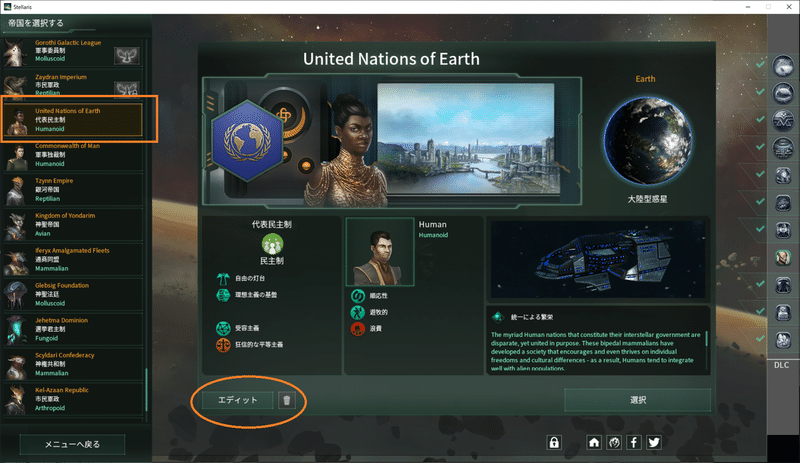Click the エディット edit button
This screenshot has width=800, height=463.
tap(238, 400)
